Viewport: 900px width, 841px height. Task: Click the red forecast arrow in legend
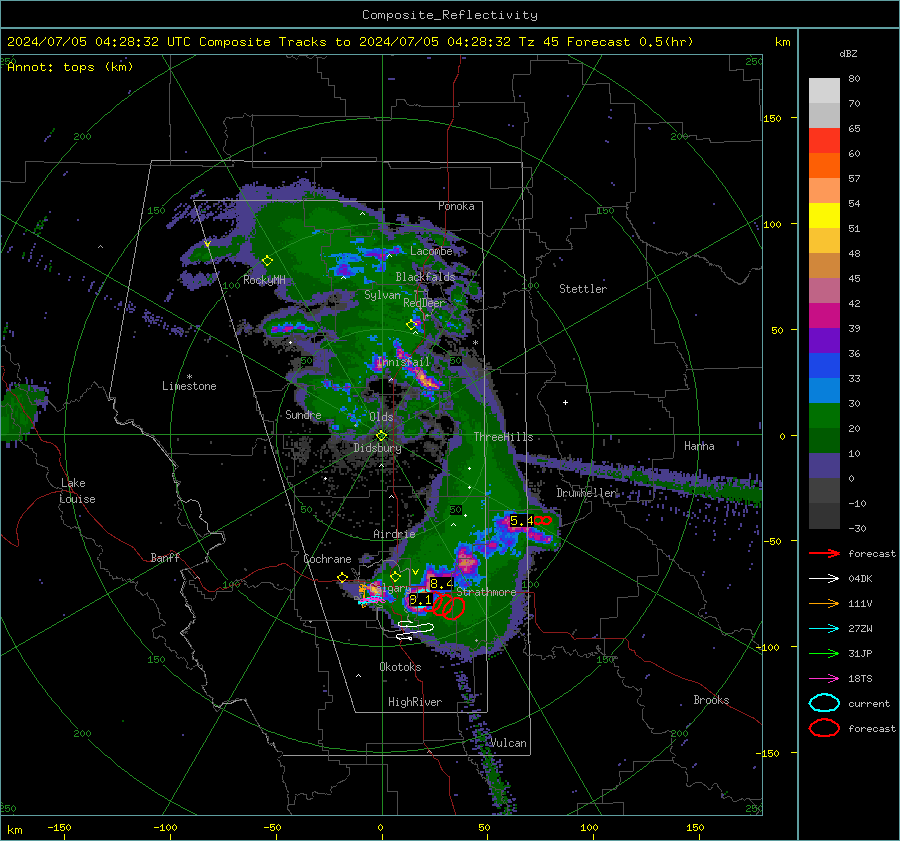(824, 553)
